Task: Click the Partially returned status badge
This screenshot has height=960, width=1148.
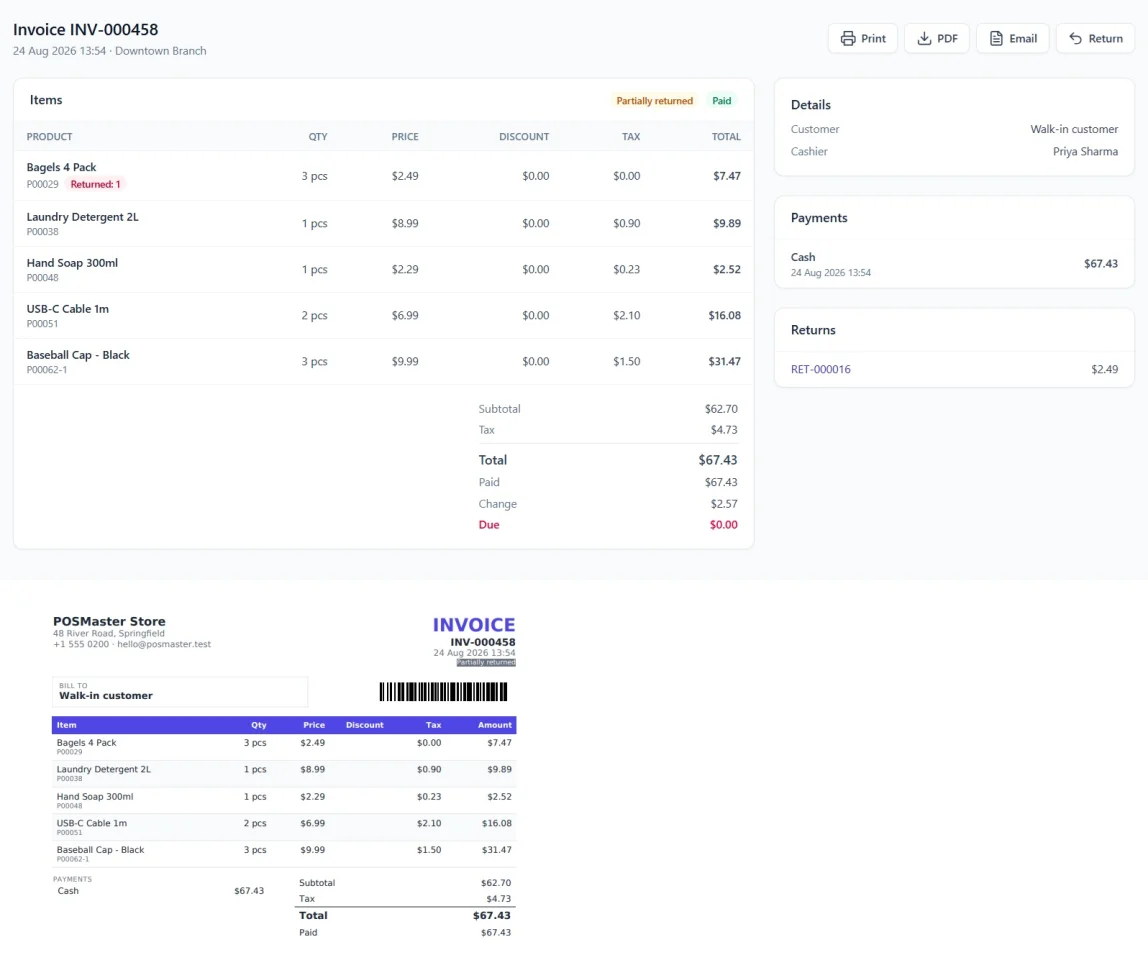Action: click(654, 101)
